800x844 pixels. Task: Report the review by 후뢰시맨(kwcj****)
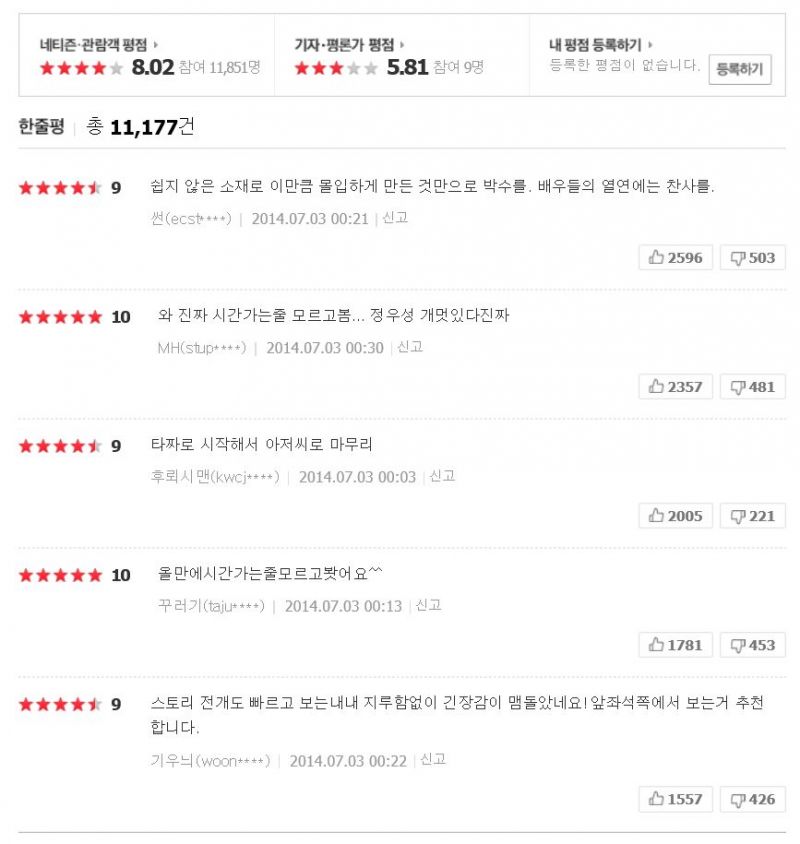[x=442, y=476]
